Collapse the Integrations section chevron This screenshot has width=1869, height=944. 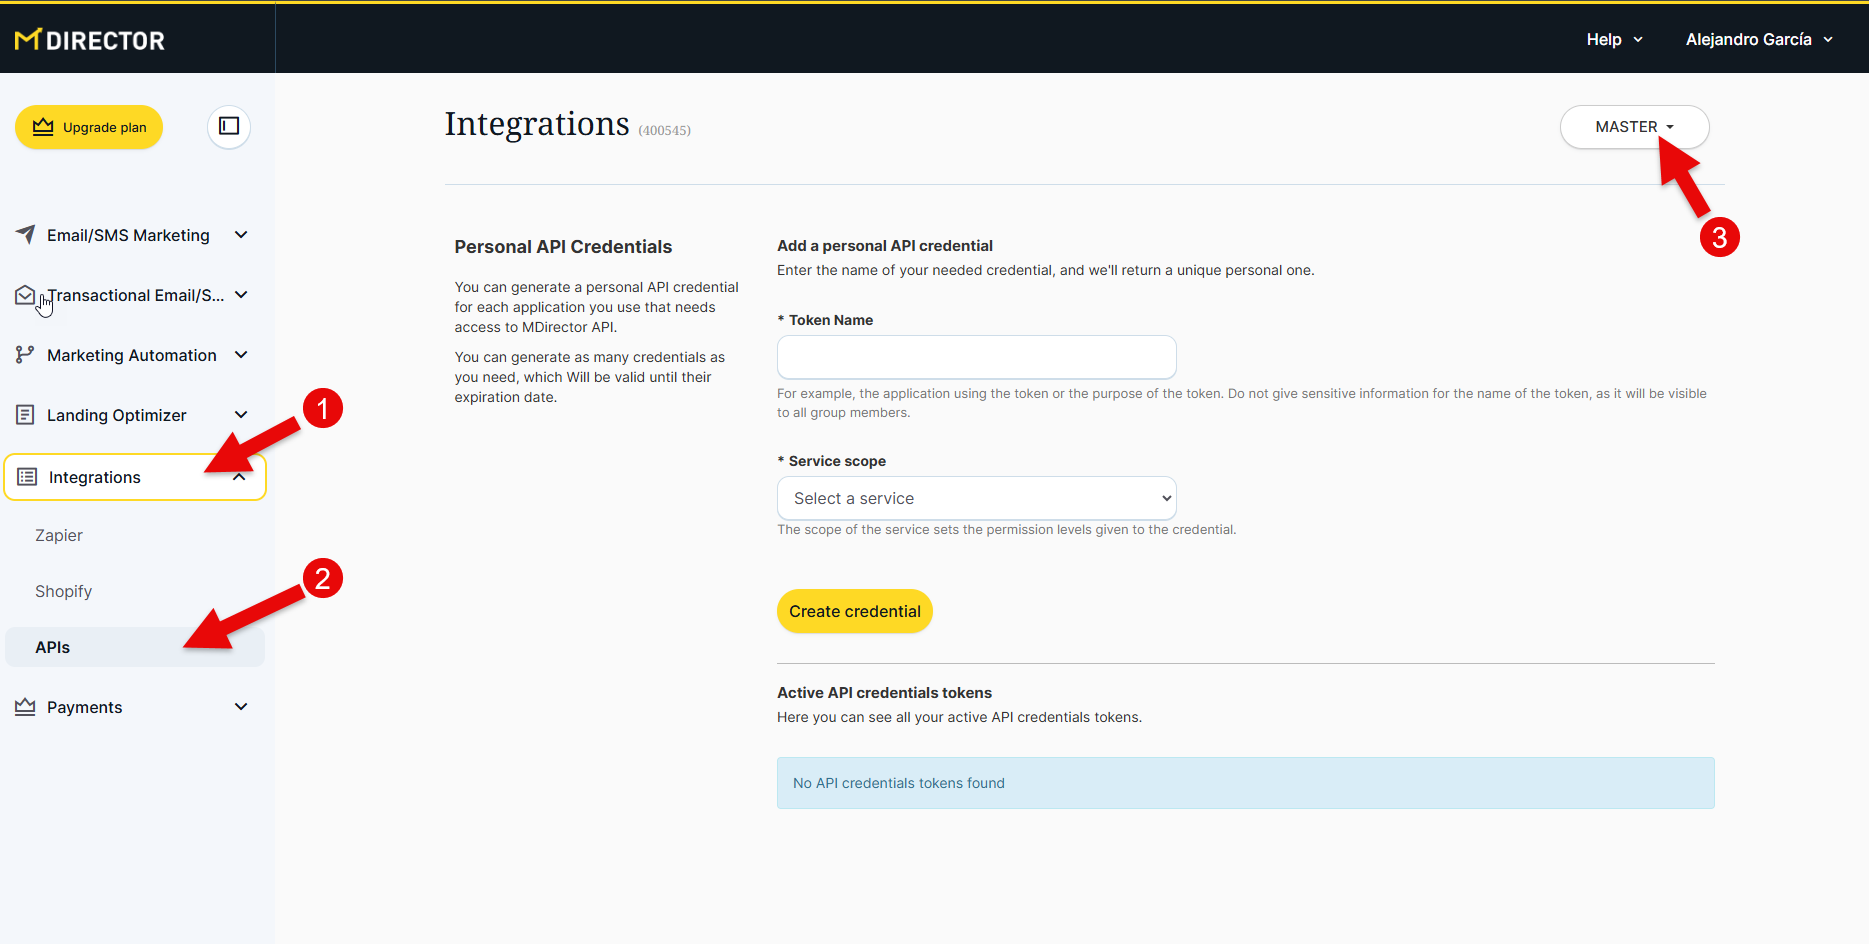tap(240, 478)
